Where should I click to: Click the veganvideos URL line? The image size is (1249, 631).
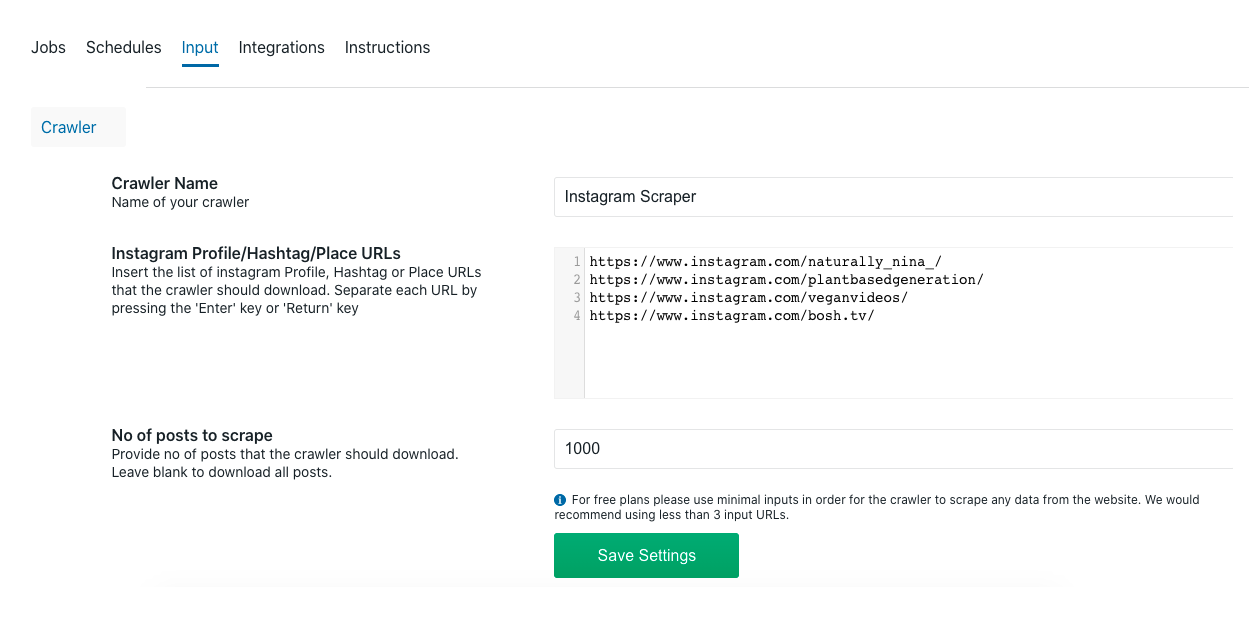click(748, 298)
